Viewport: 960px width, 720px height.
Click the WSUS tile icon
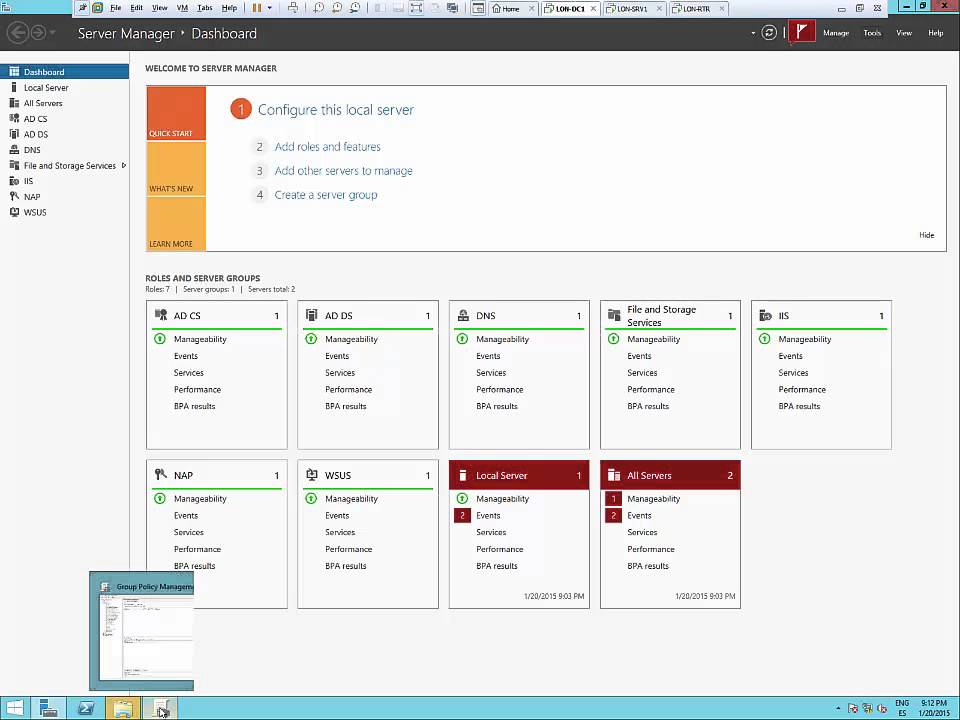312,474
